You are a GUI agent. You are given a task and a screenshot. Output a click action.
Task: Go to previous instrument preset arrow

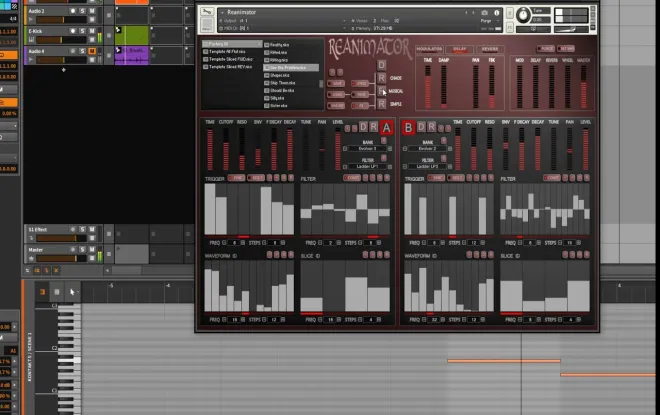tap(466, 13)
